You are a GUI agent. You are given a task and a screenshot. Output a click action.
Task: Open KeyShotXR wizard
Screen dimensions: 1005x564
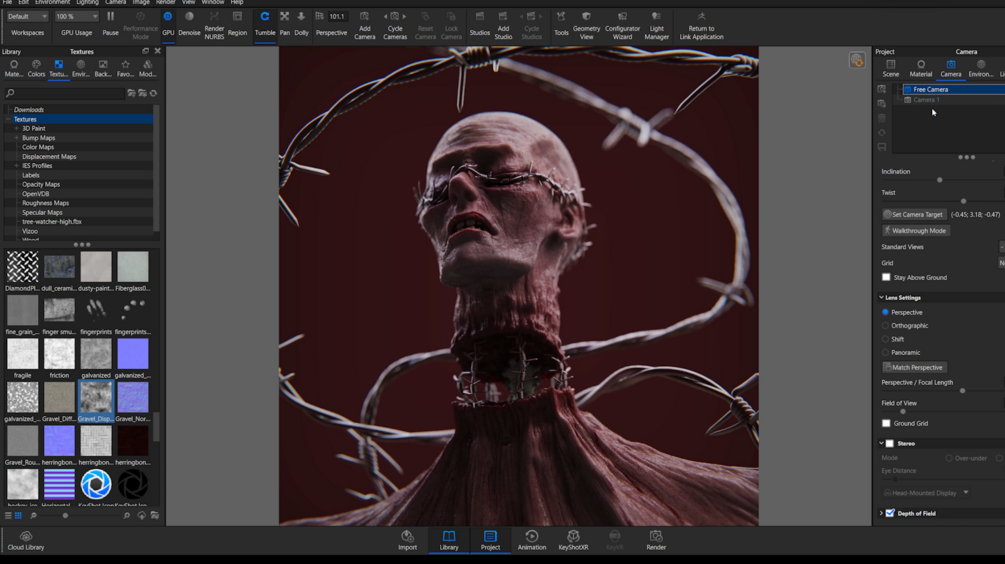573,540
